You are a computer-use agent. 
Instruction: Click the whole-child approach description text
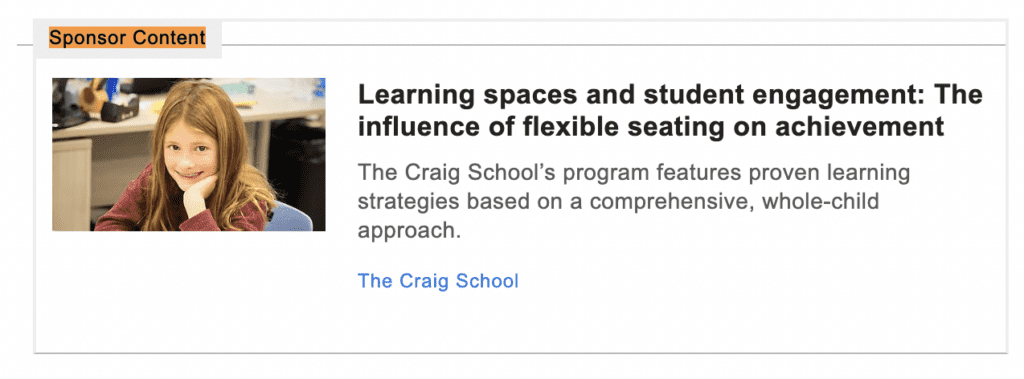tap(633, 202)
